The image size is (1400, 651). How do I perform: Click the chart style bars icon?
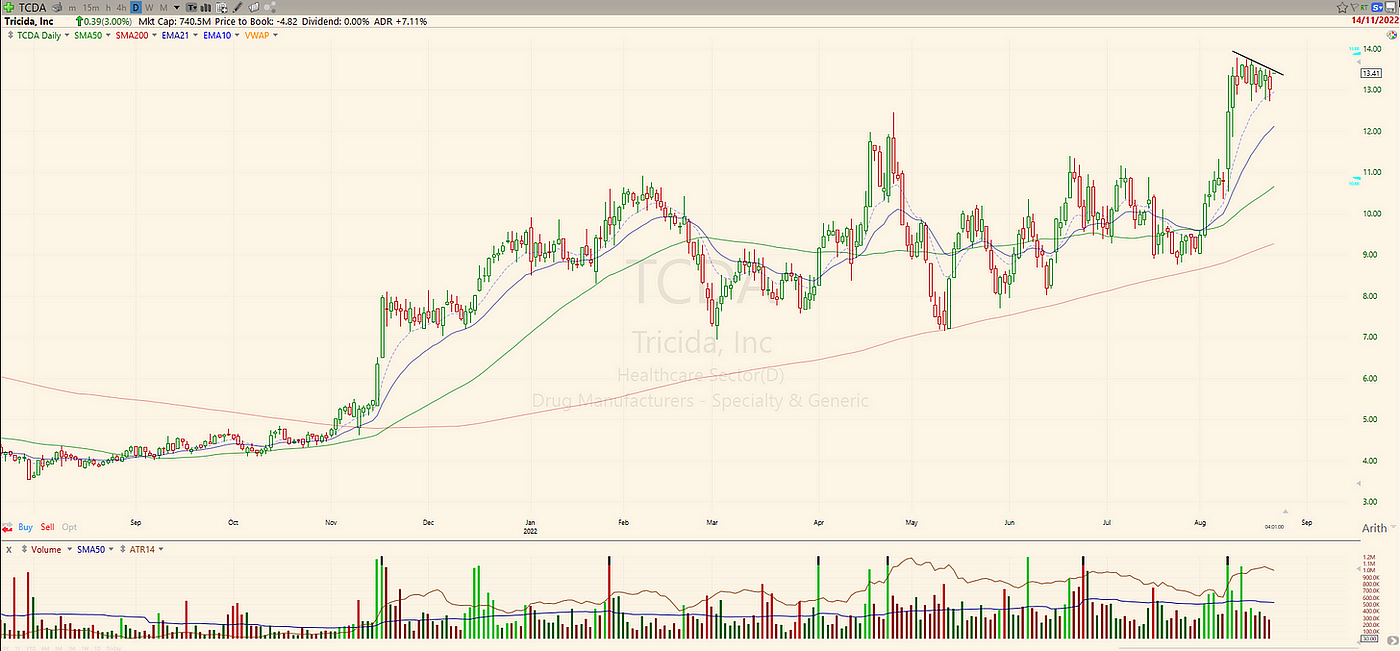click(x=205, y=8)
